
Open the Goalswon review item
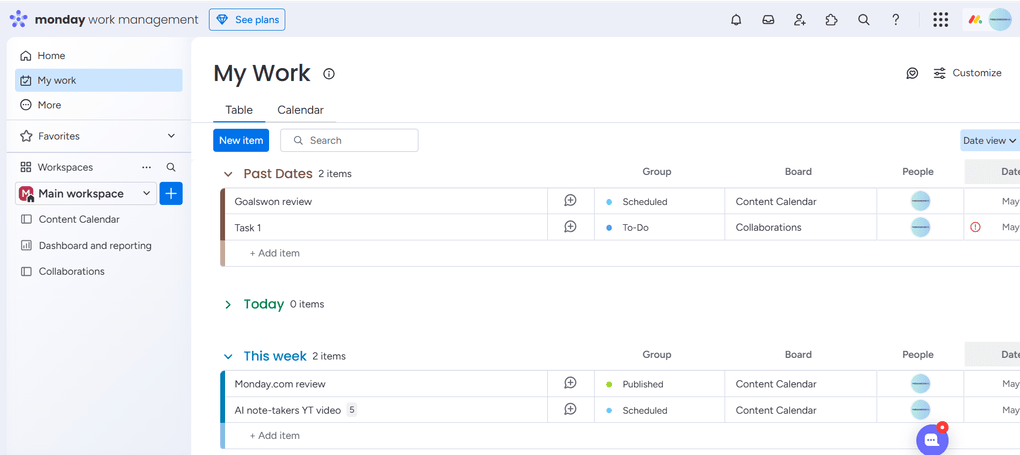pos(273,202)
